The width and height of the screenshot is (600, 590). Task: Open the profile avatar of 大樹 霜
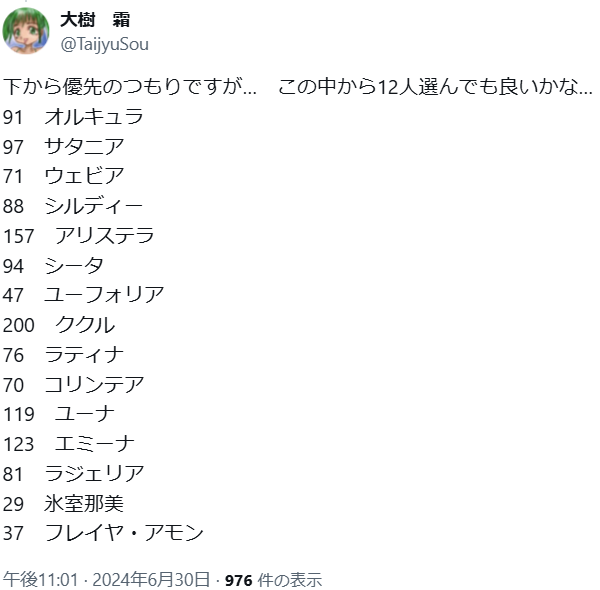pos(26,31)
